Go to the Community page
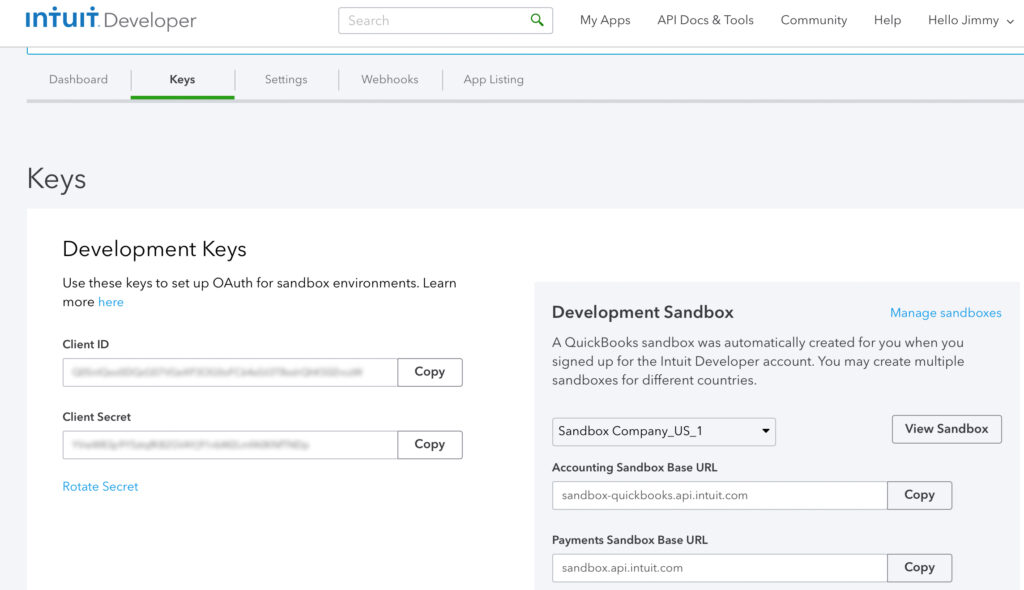The image size is (1024, 590). (814, 20)
